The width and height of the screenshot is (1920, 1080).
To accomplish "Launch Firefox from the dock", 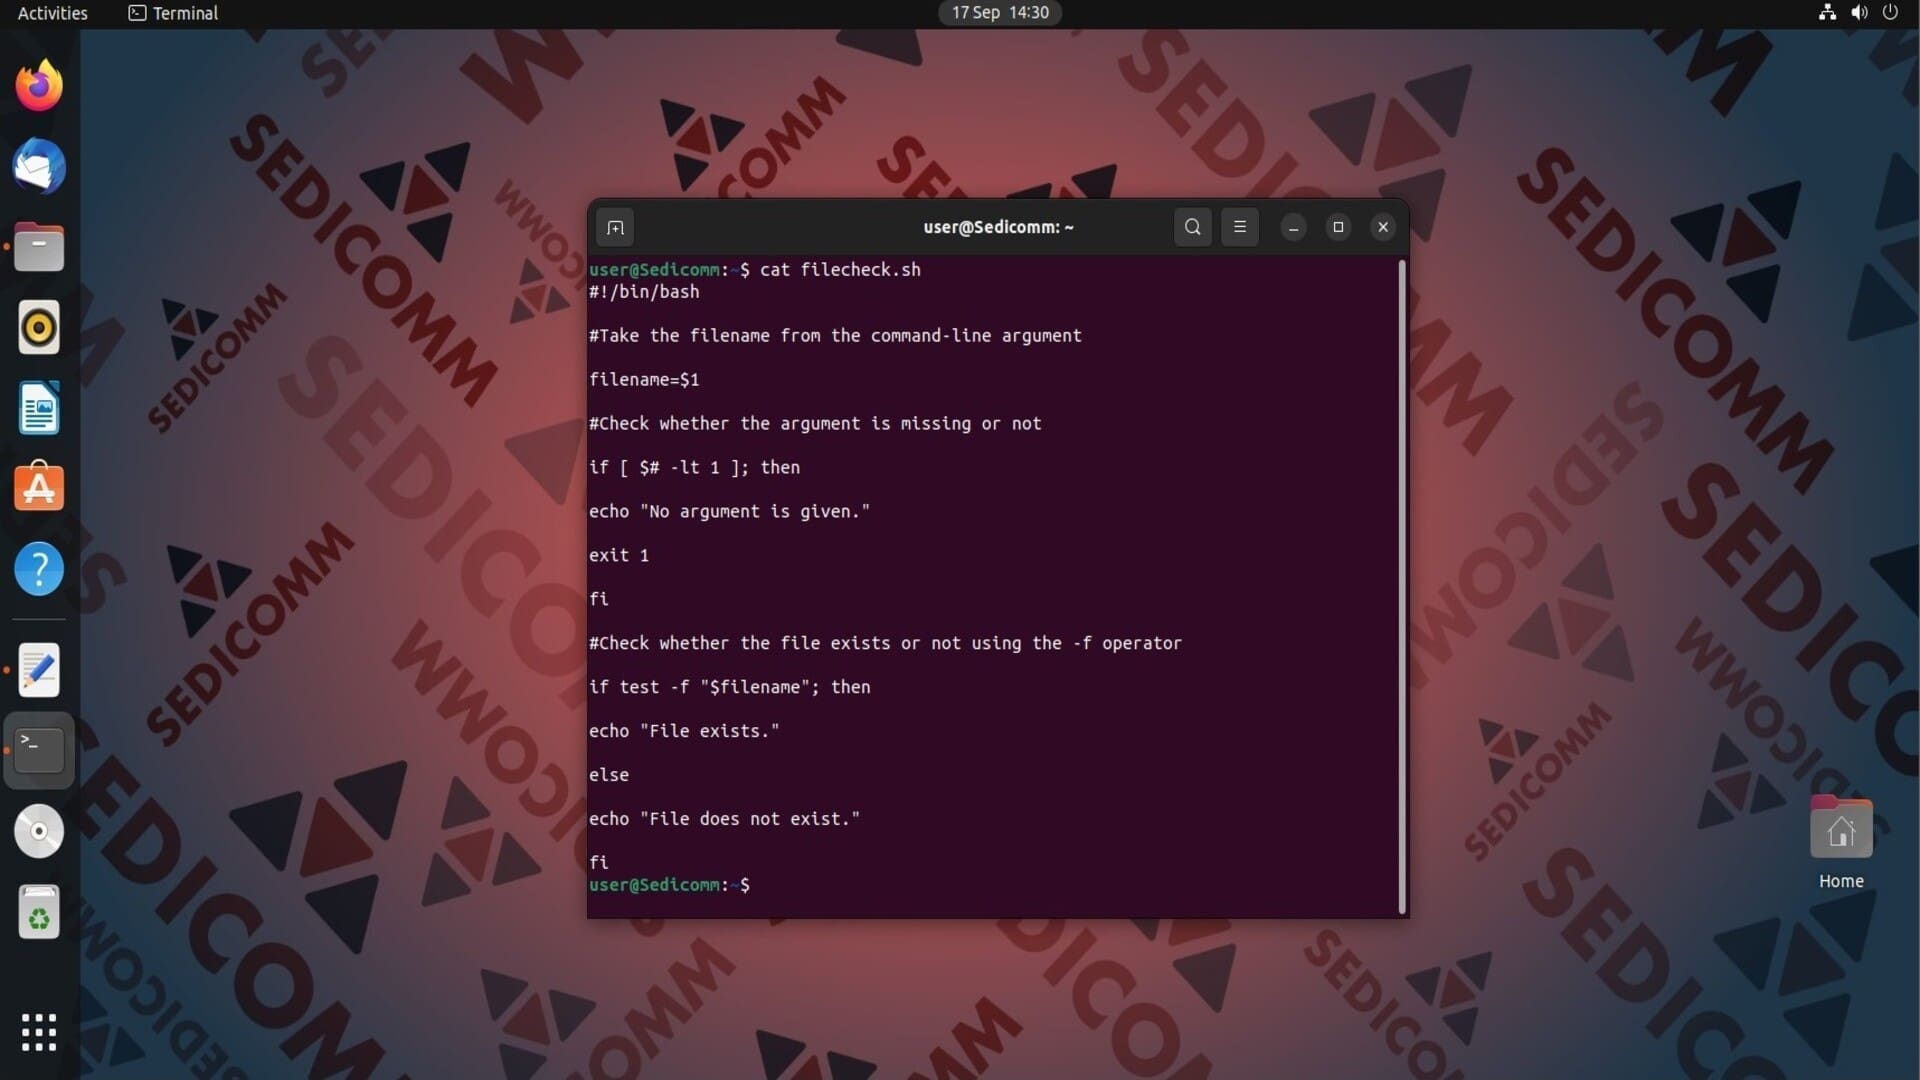I will point(39,86).
